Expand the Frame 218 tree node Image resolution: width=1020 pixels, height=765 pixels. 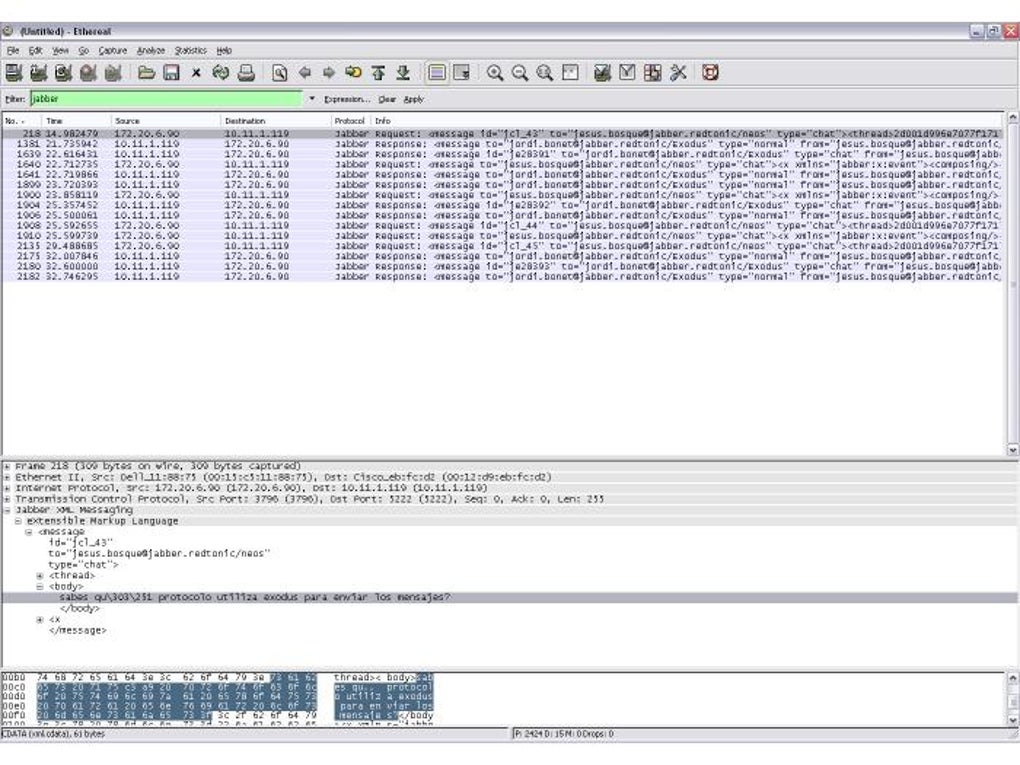[7, 466]
